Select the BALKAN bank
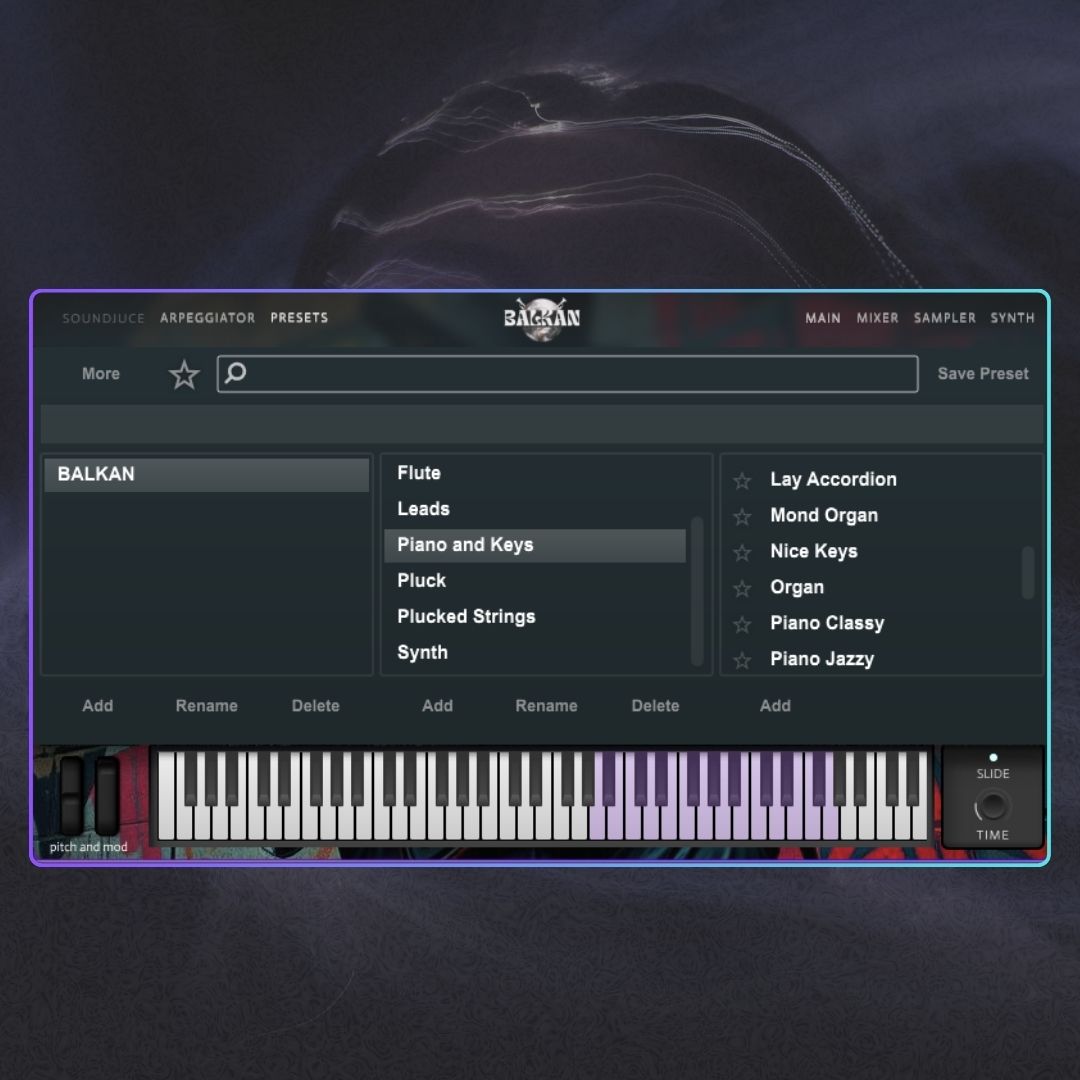 coord(206,475)
